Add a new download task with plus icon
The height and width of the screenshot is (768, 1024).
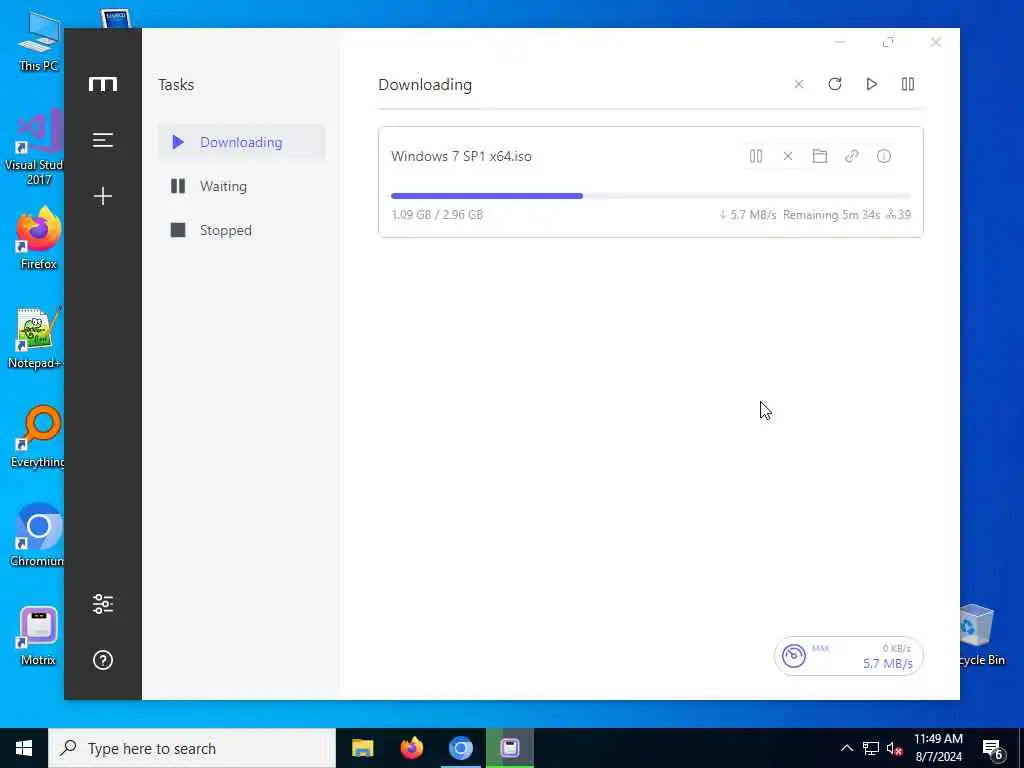(x=103, y=196)
